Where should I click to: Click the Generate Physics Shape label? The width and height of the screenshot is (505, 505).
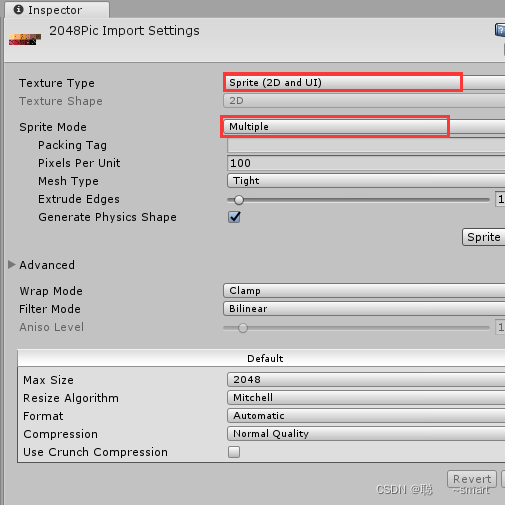pyautogui.click(x=107, y=217)
